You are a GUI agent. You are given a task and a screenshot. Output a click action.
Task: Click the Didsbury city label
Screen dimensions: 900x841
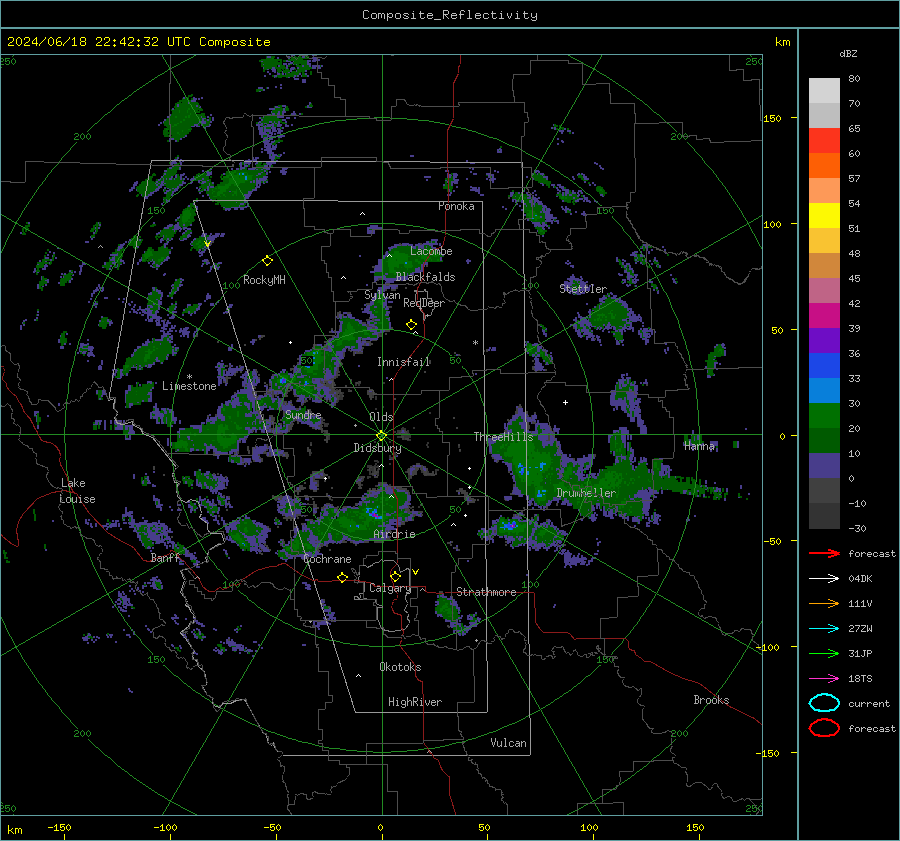coord(377,448)
